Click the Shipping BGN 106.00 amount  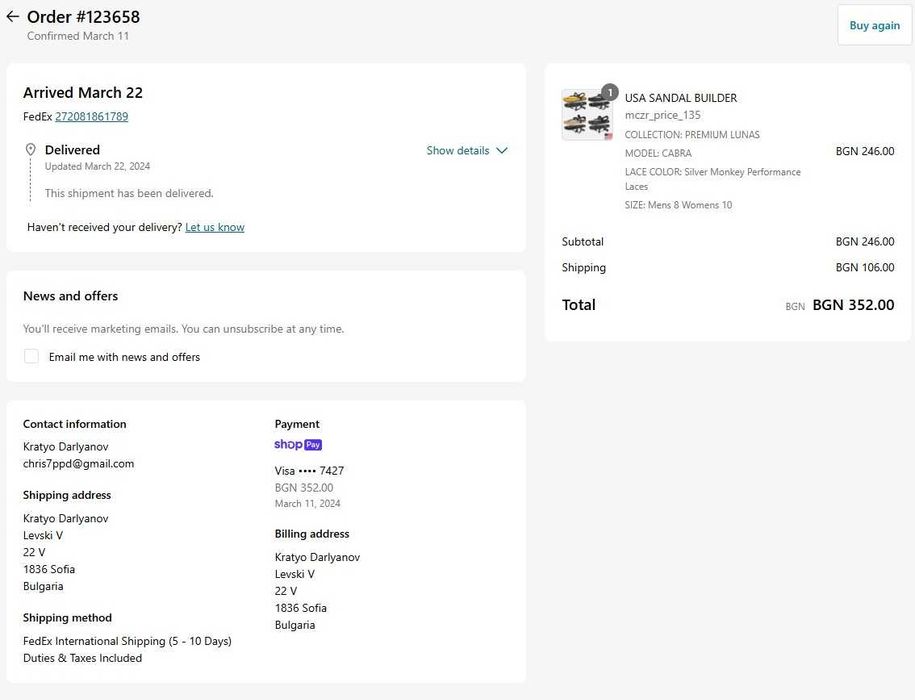point(865,268)
